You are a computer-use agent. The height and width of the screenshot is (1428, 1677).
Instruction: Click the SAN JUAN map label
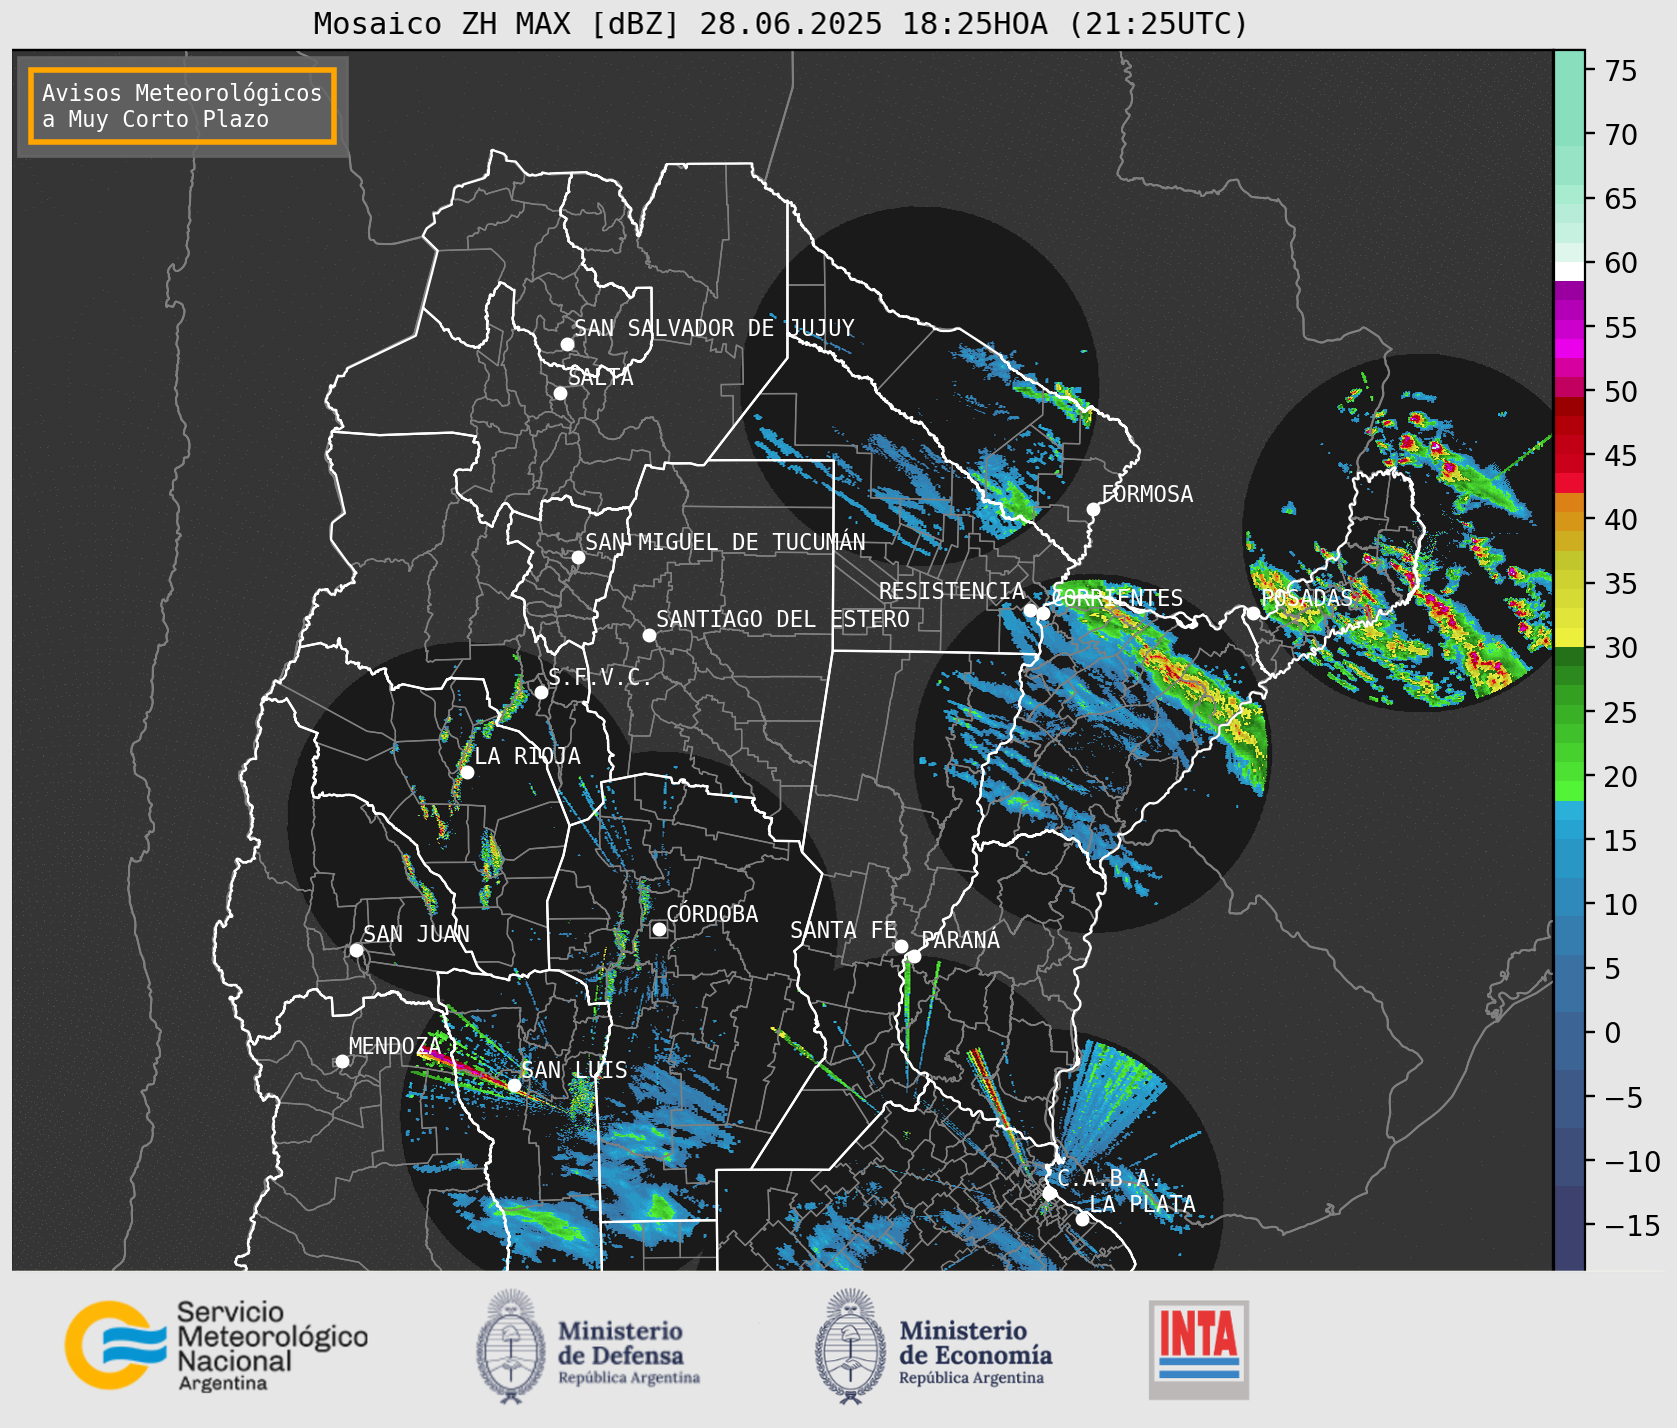pos(416,934)
